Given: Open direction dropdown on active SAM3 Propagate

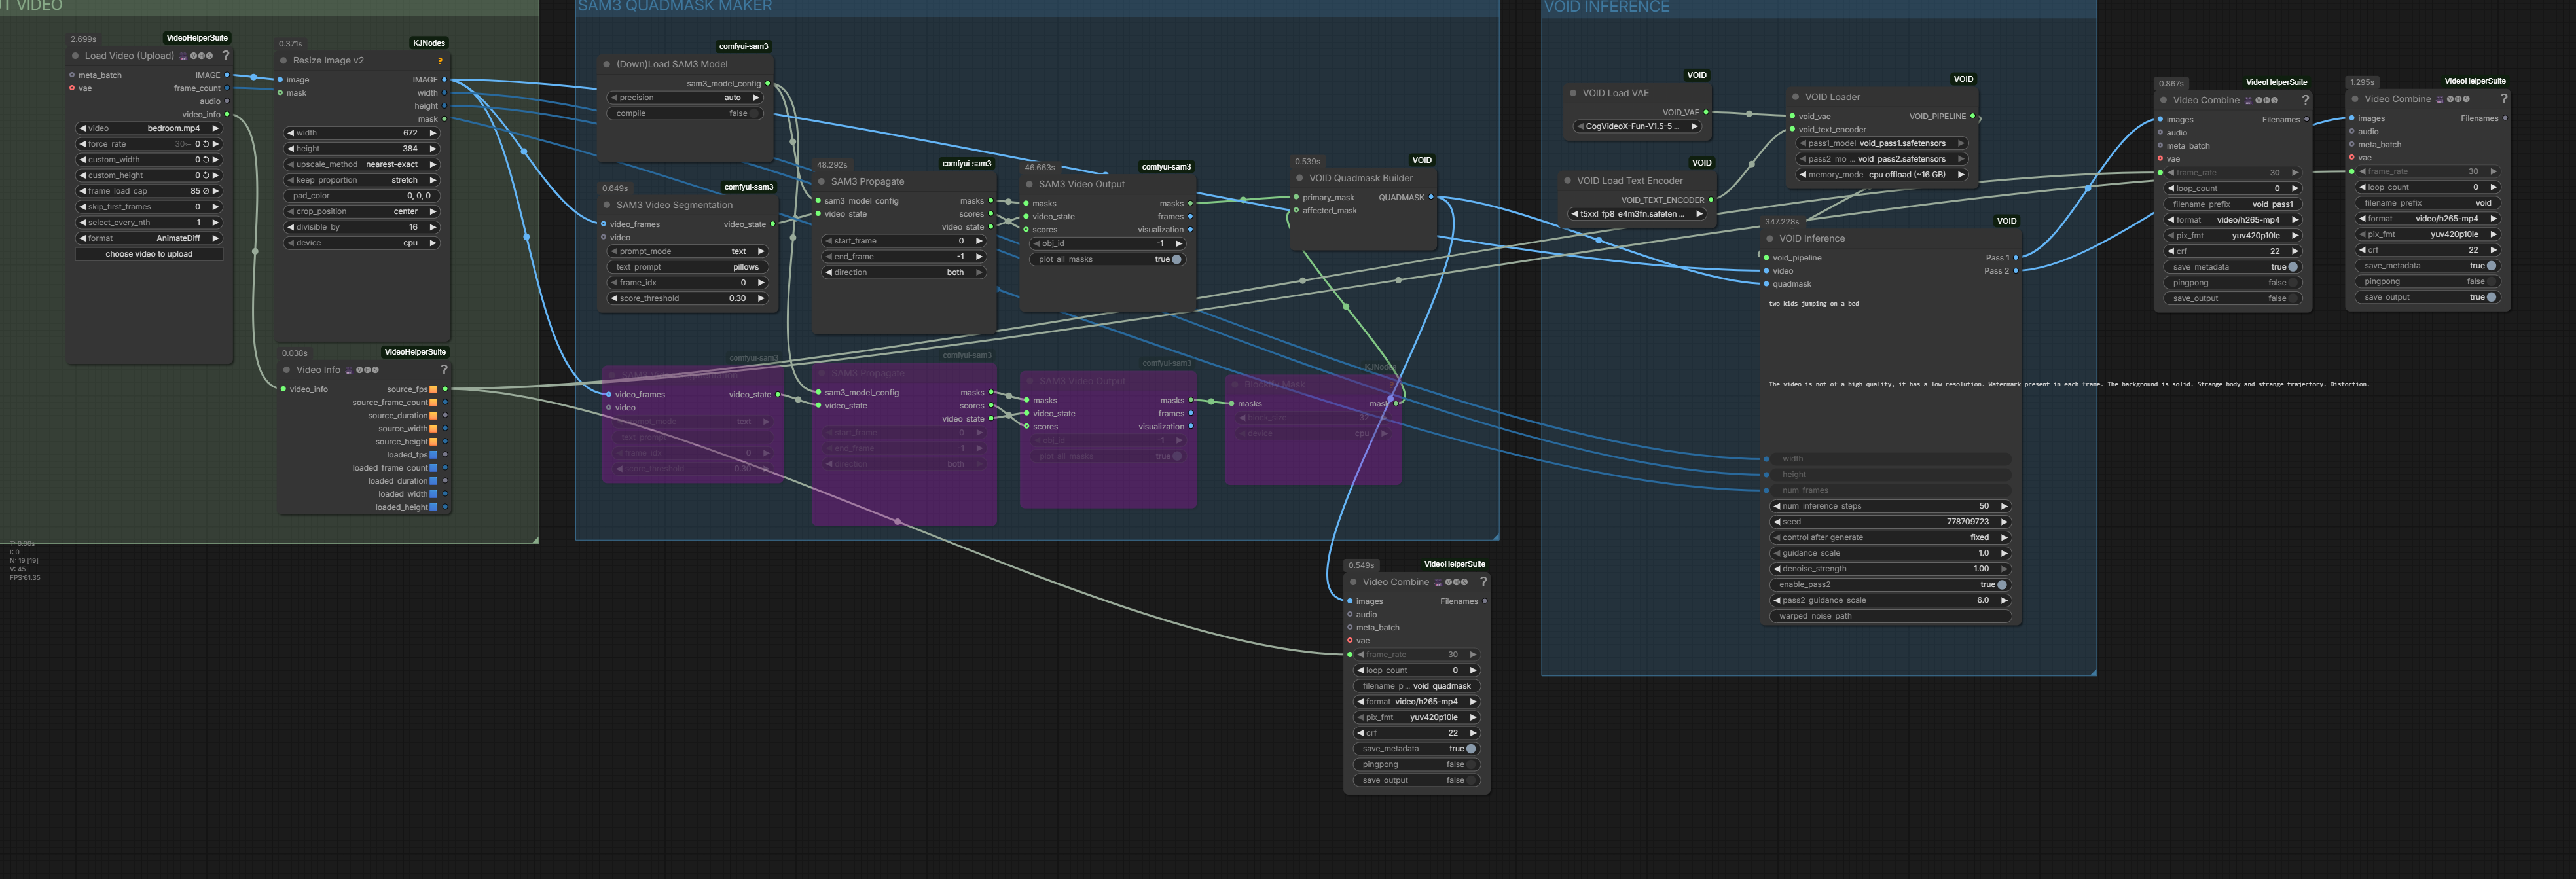Looking at the screenshot, I should coord(904,273).
